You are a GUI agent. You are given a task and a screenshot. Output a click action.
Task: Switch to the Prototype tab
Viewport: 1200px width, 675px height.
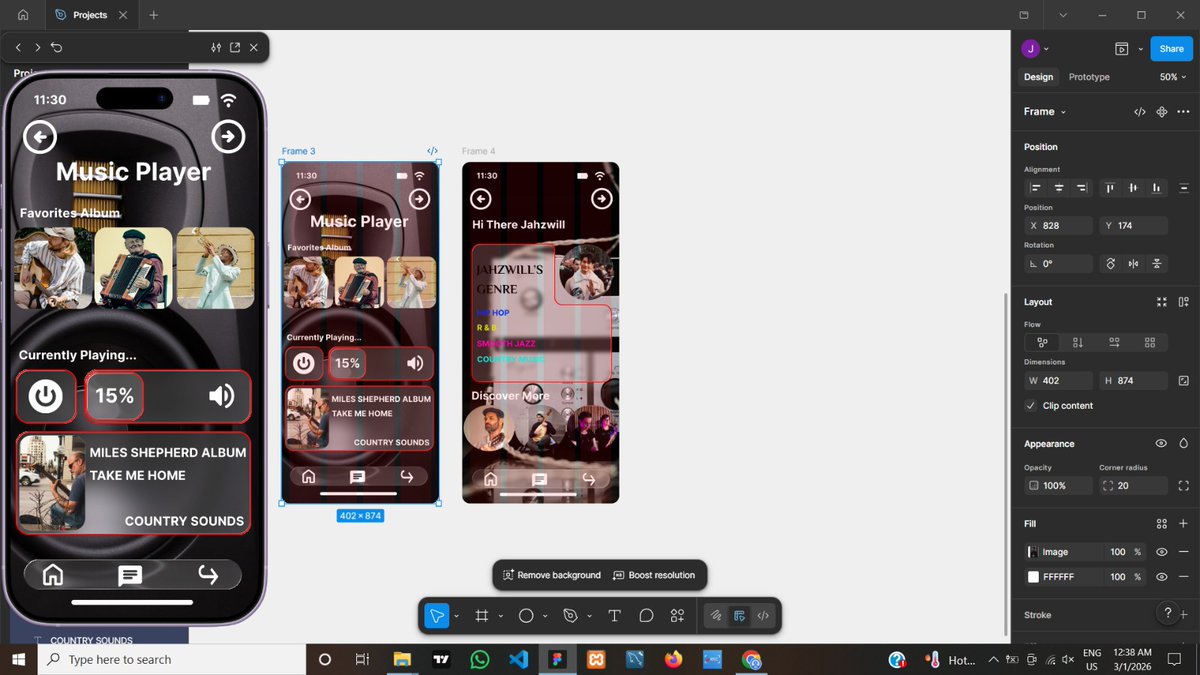[1089, 77]
